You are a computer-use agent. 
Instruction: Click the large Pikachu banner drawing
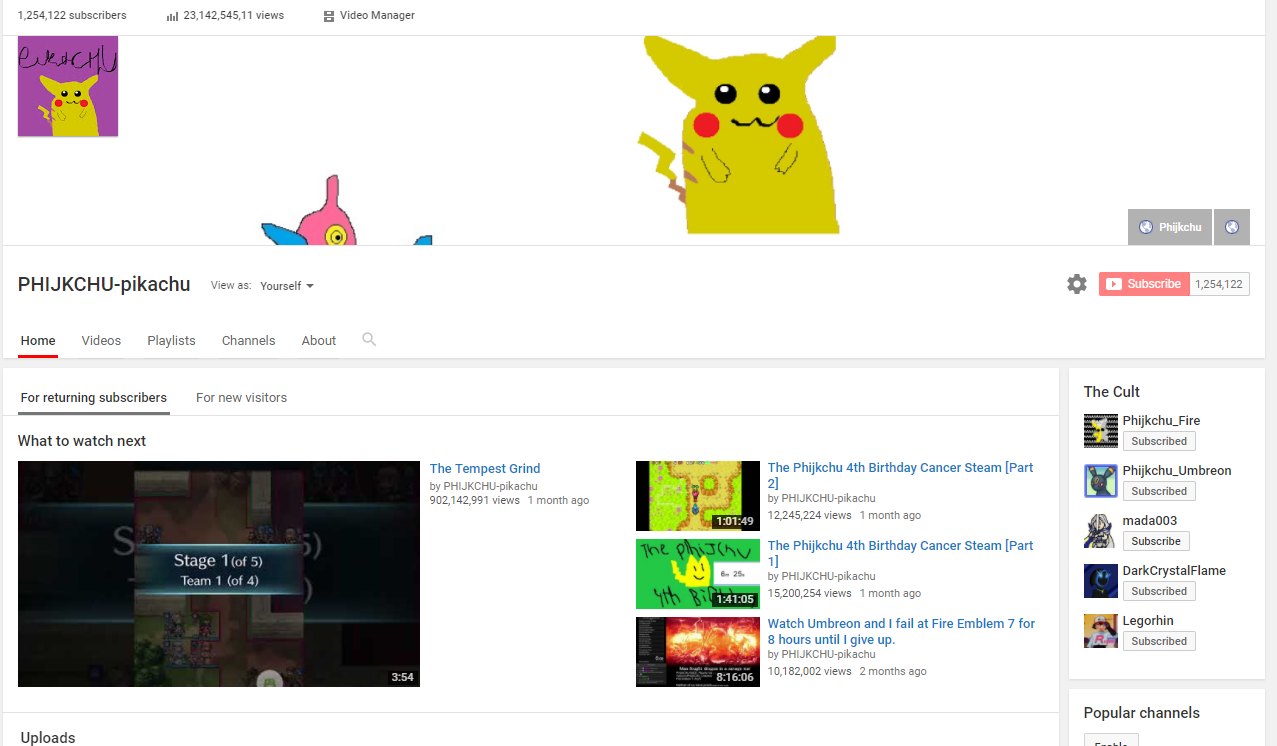(x=740, y=134)
